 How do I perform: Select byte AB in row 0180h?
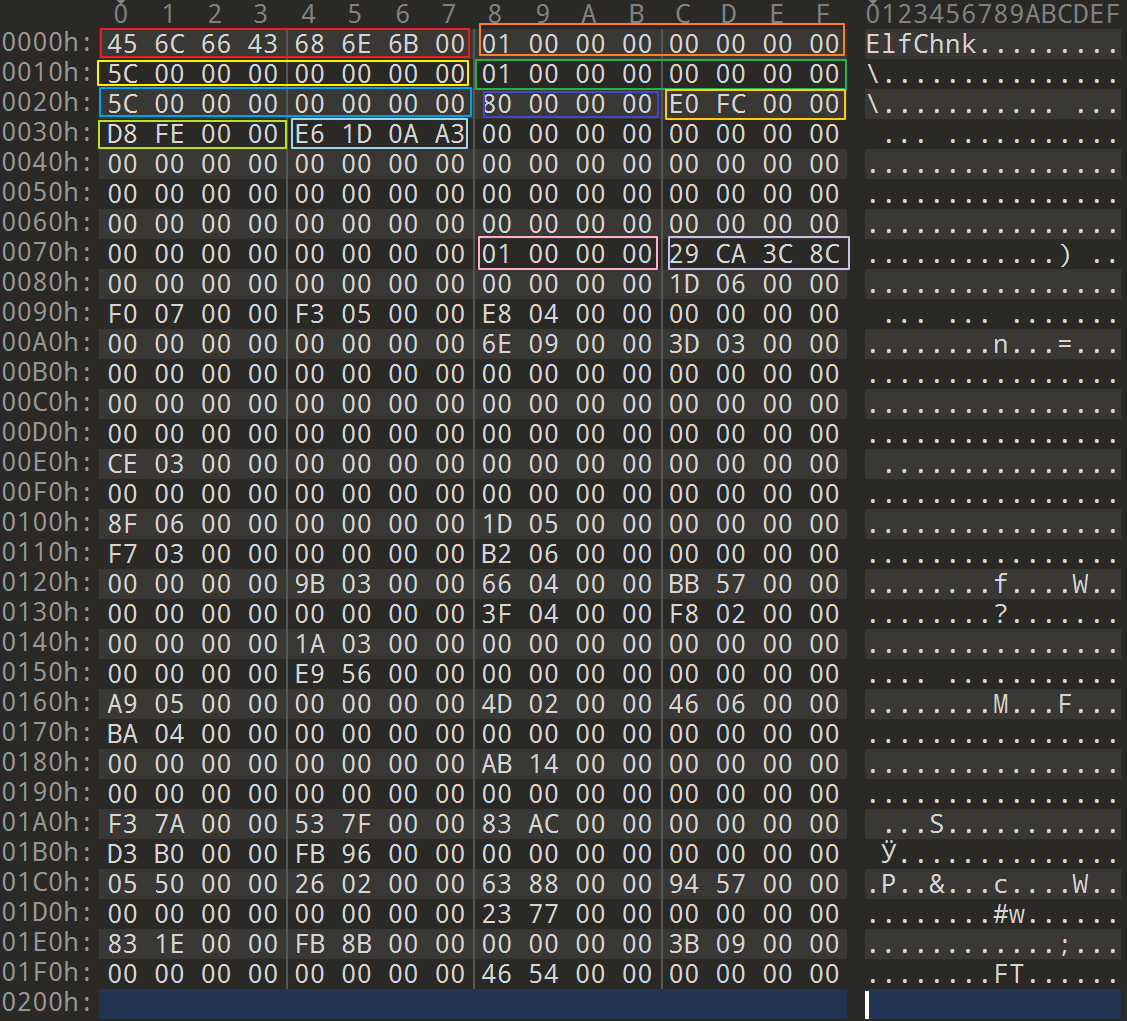point(496,764)
